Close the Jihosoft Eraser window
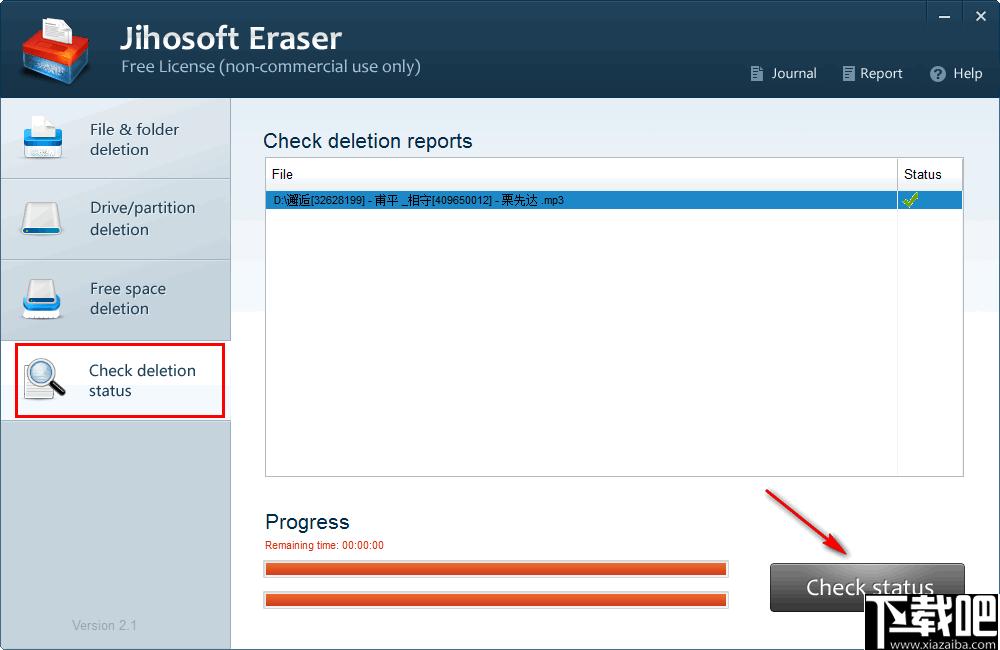The width and height of the screenshot is (1000, 650). (x=981, y=17)
